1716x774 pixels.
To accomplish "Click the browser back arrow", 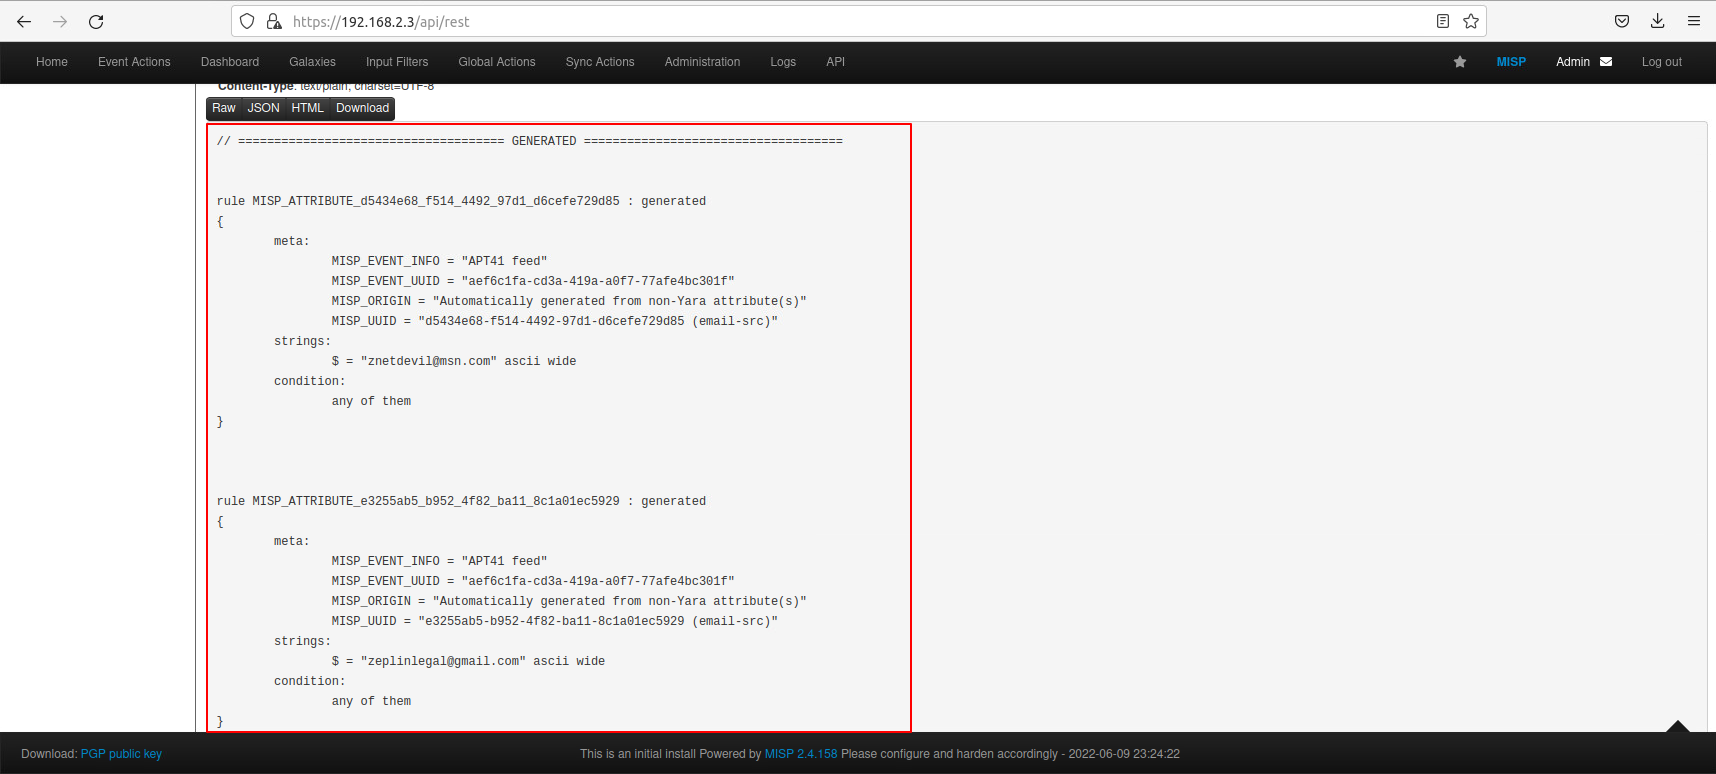I will tap(24, 21).
